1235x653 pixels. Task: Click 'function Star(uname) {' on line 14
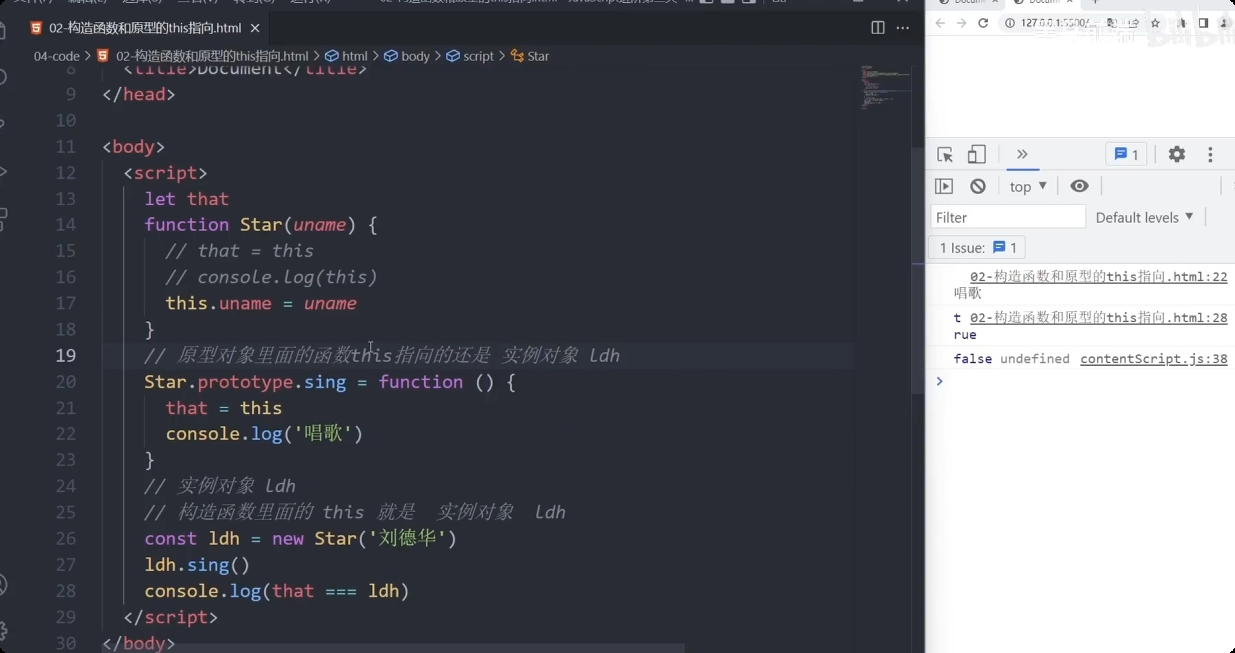click(x=261, y=225)
